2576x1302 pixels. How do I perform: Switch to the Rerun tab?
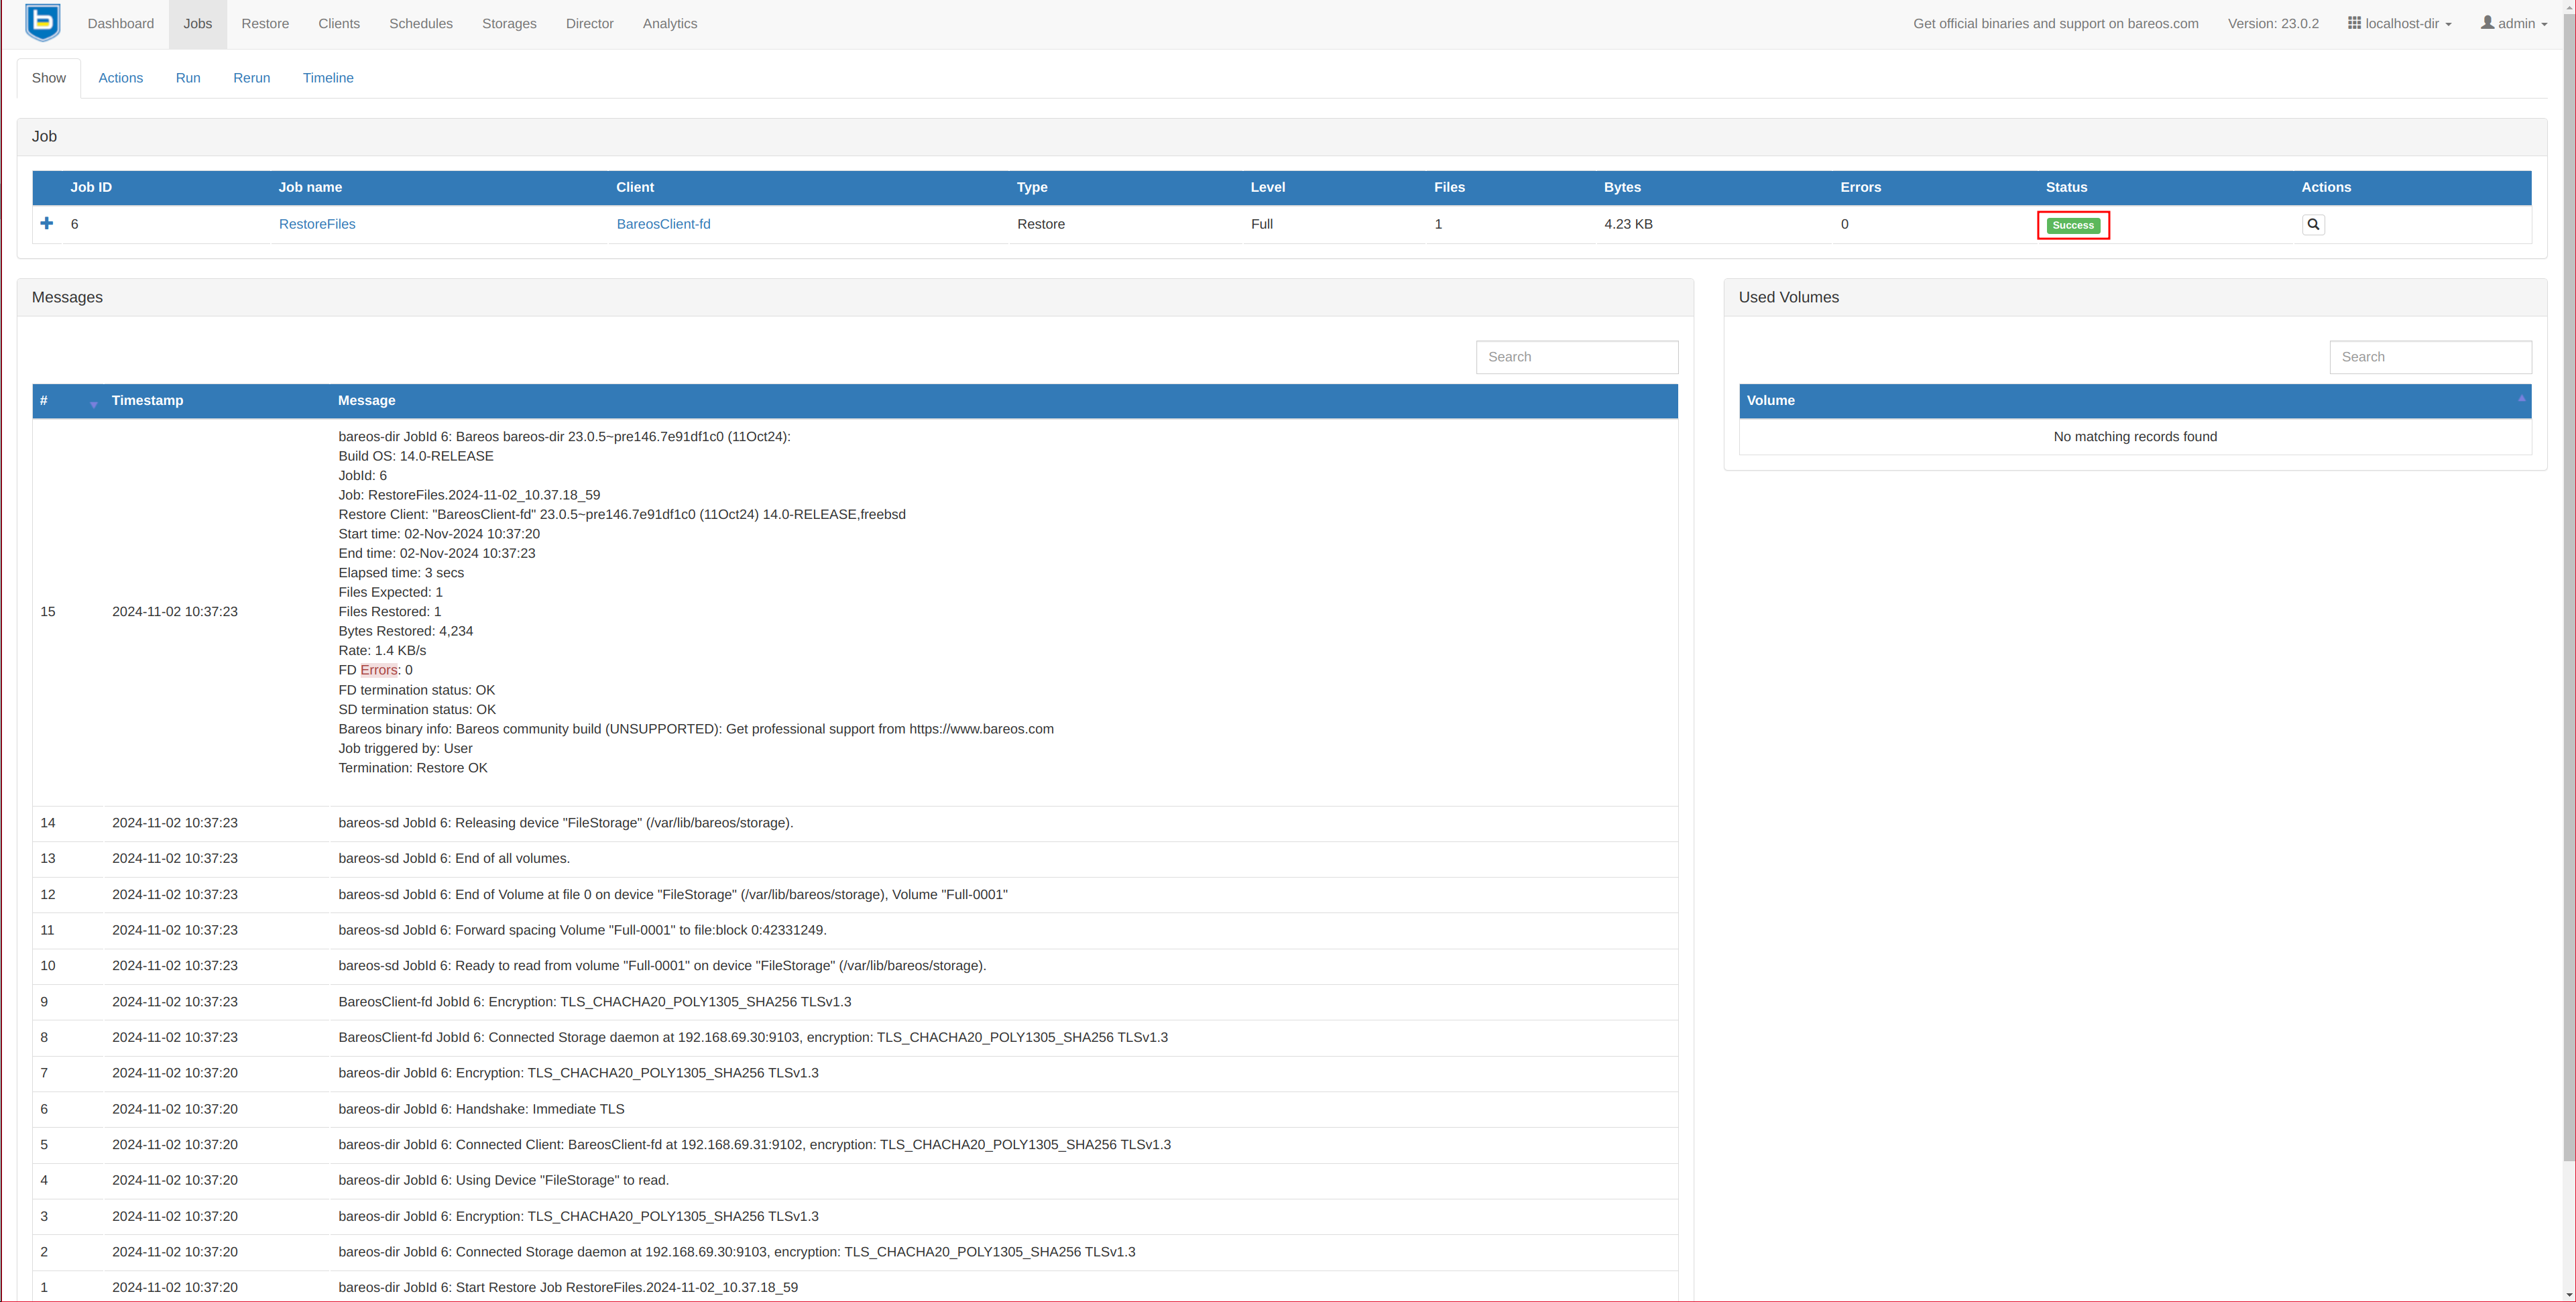pos(251,77)
